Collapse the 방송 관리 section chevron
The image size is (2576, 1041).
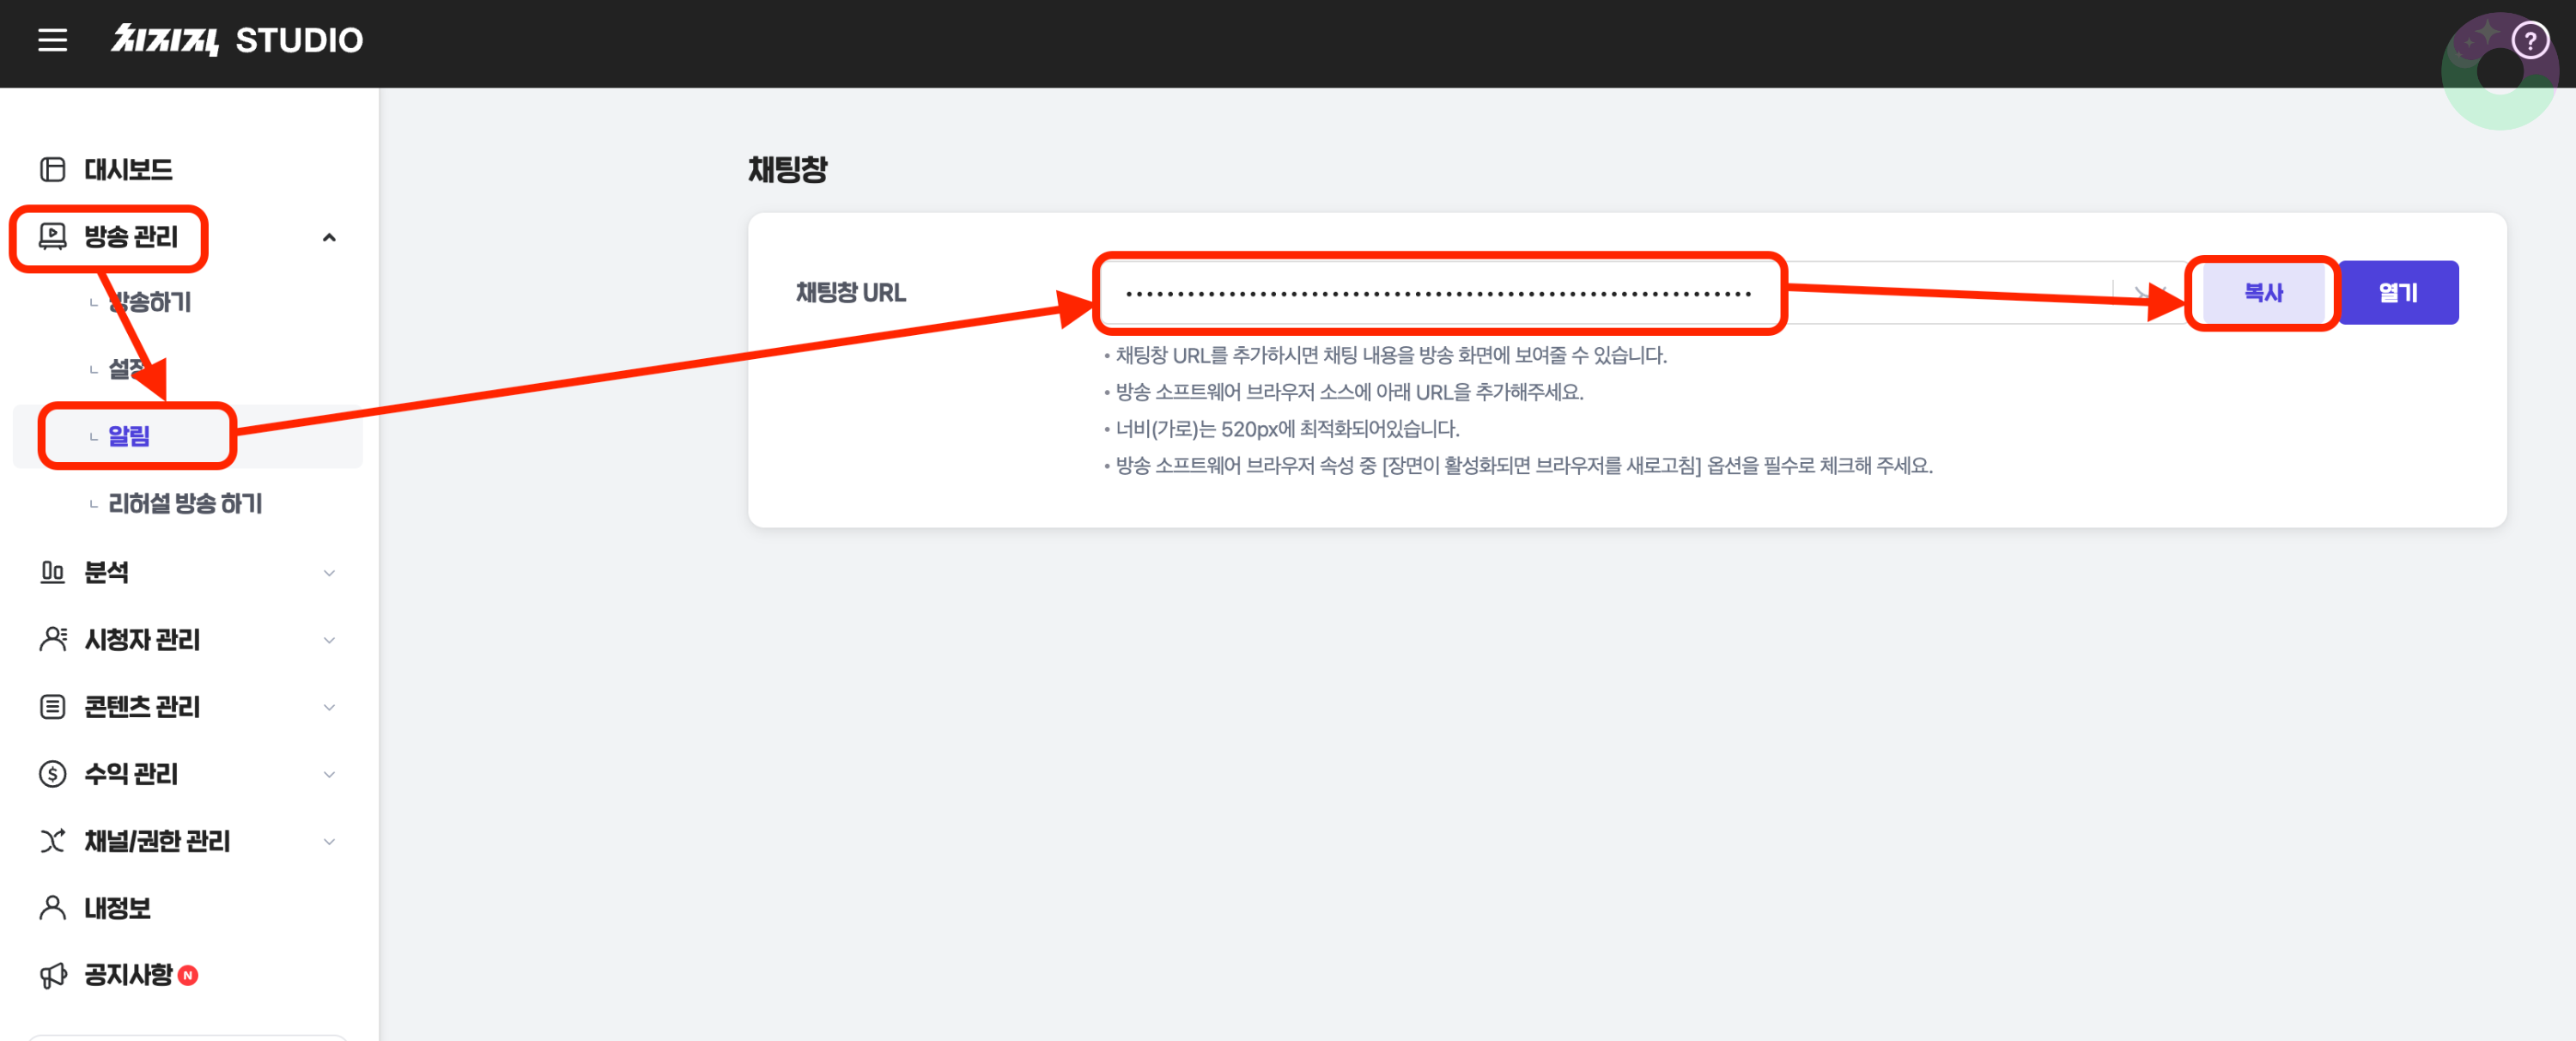click(329, 237)
